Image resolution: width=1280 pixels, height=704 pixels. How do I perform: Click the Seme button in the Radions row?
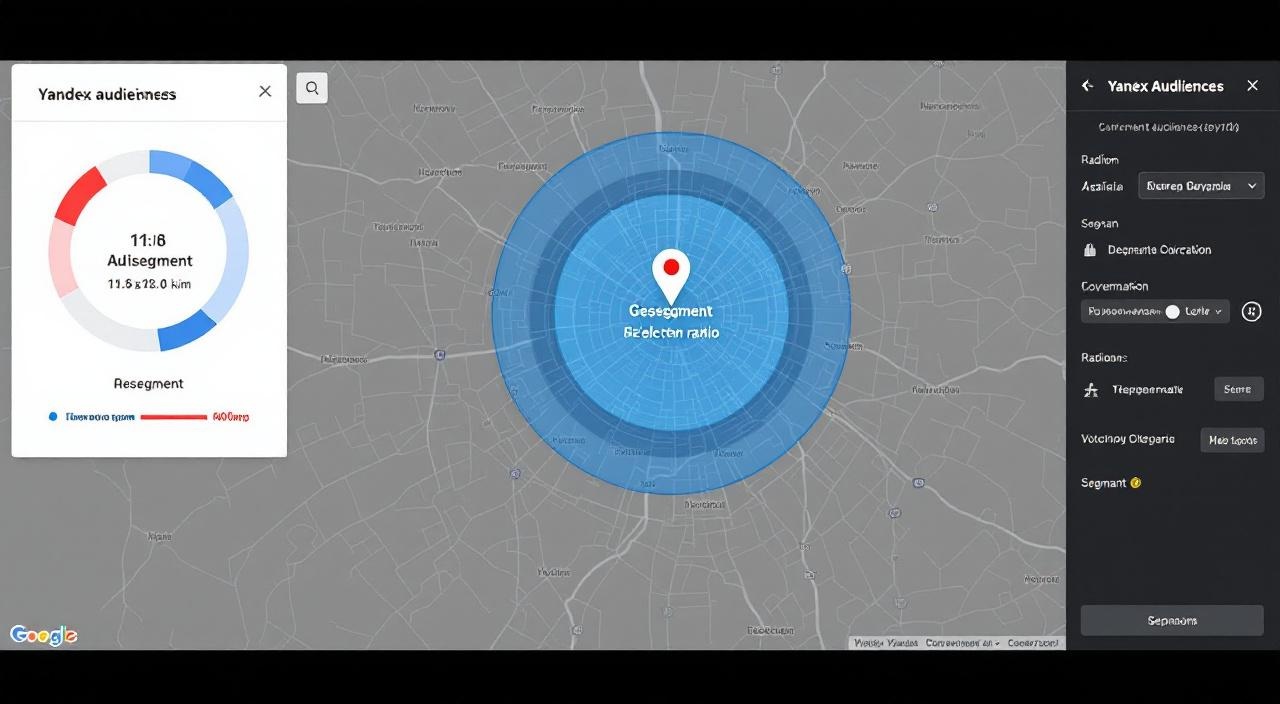click(1238, 389)
